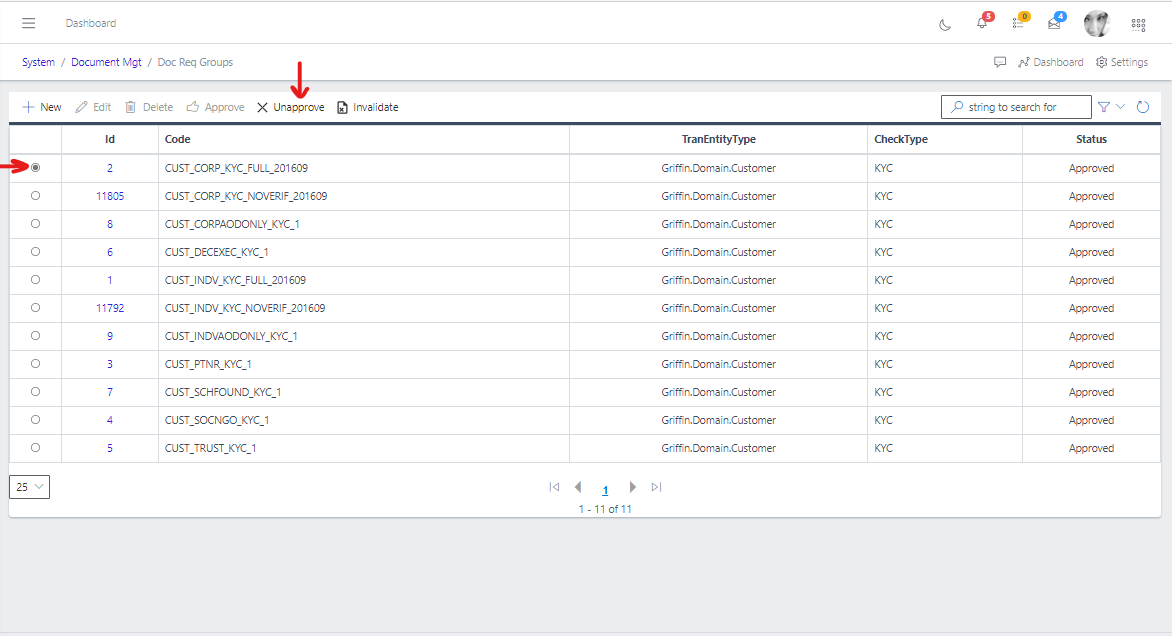Open record Id 11805 link

(x=110, y=196)
